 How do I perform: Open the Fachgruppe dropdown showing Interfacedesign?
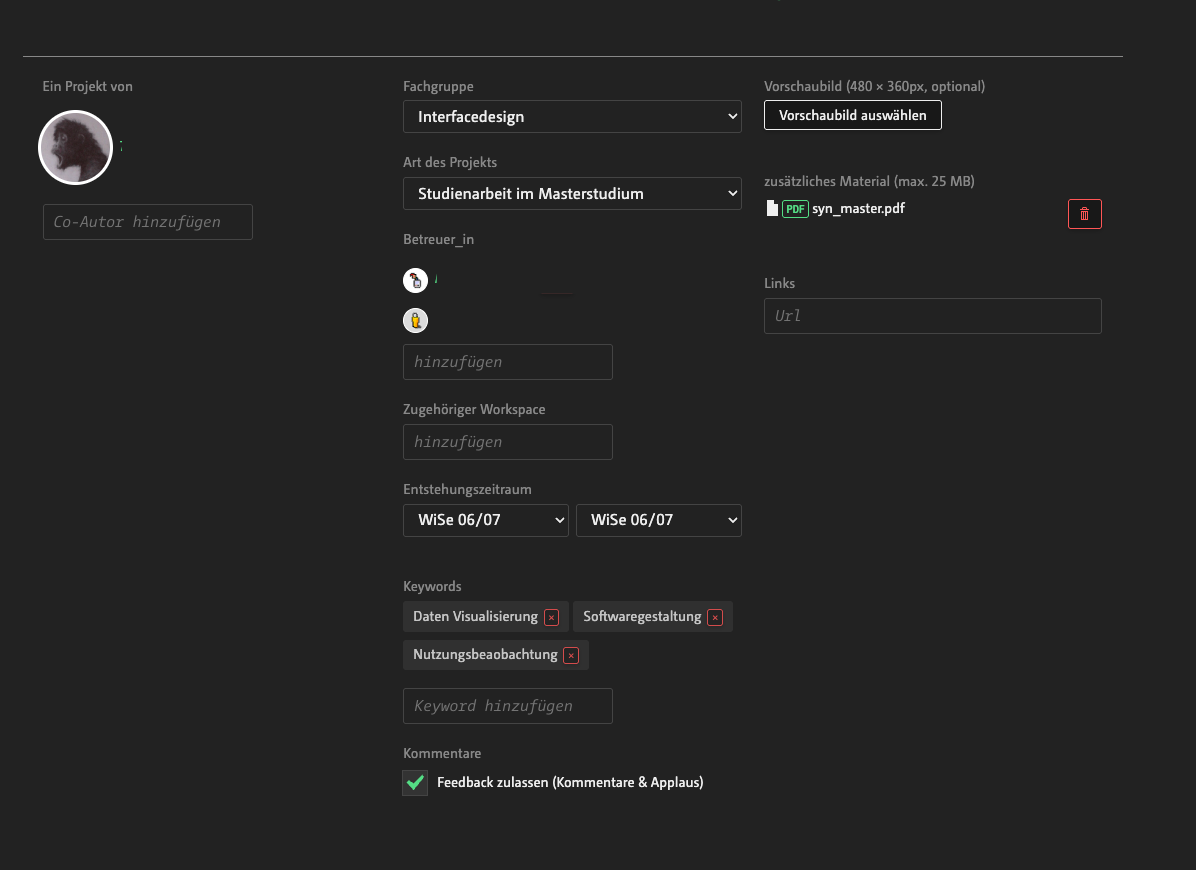(572, 117)
